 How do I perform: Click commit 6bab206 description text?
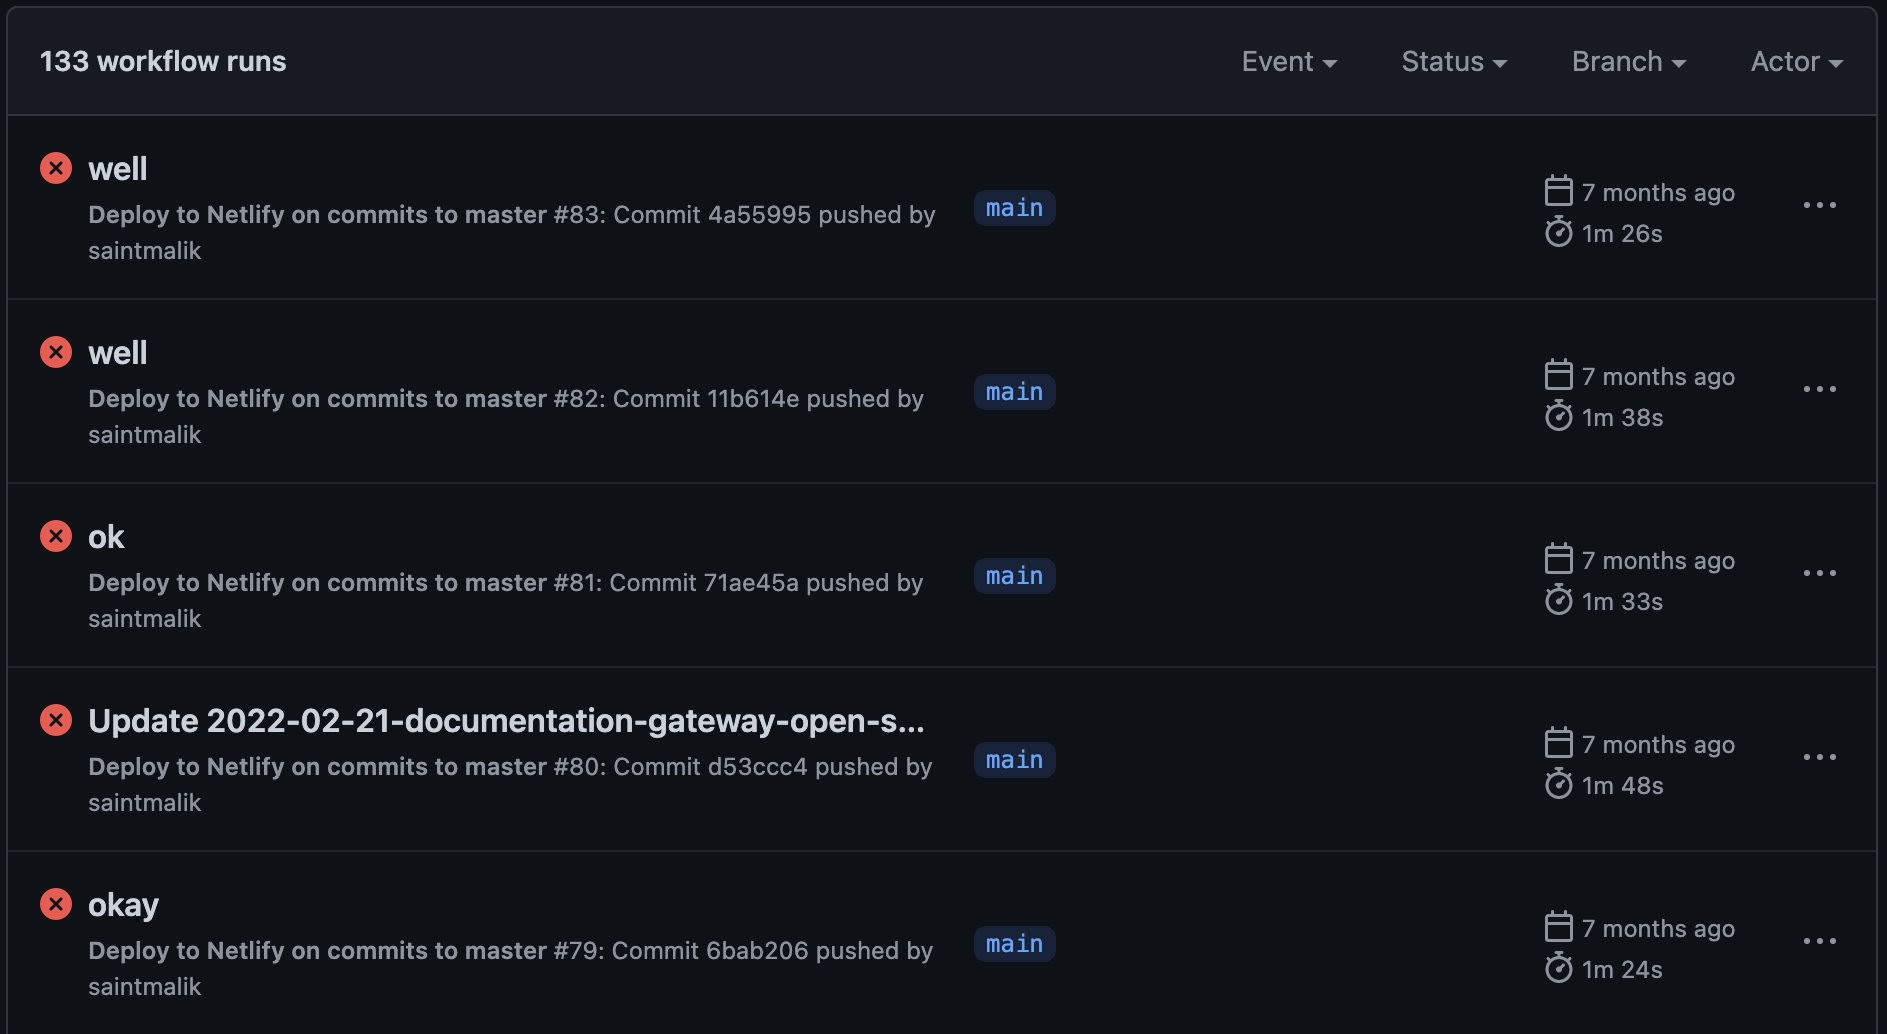[510, 968]
